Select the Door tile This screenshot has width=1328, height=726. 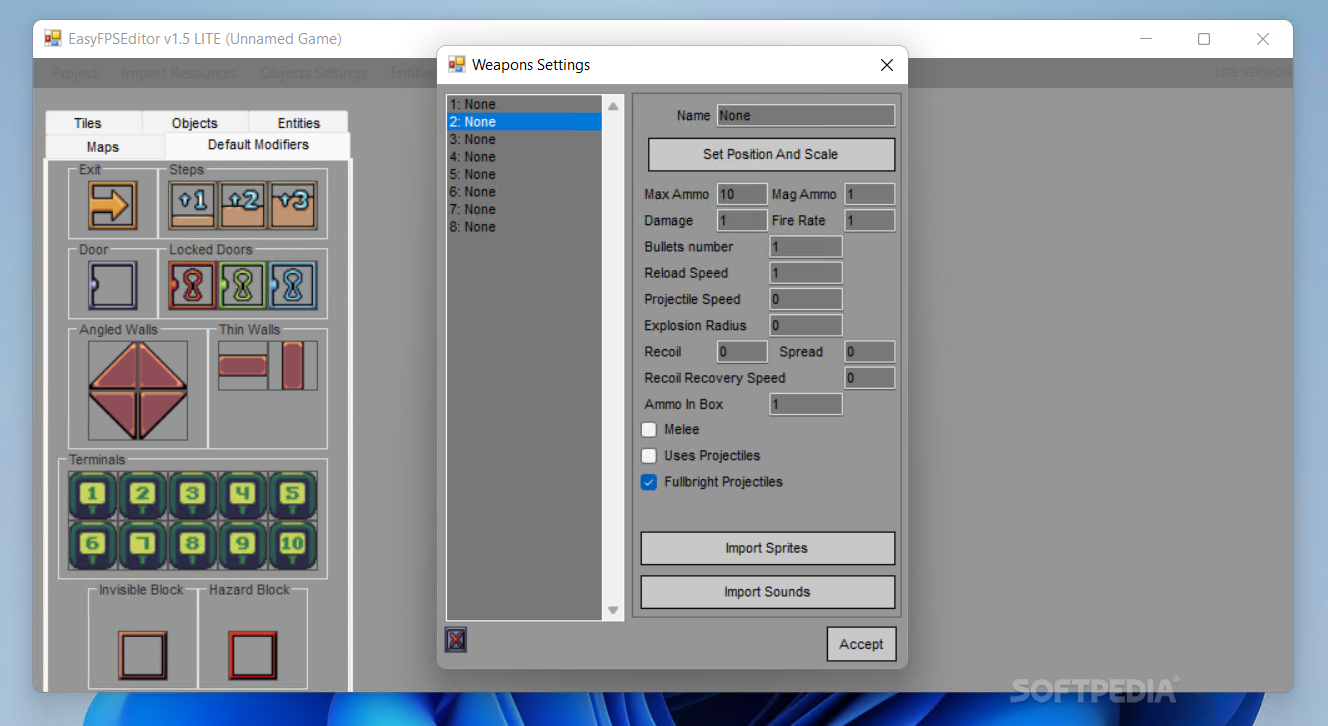113,285
